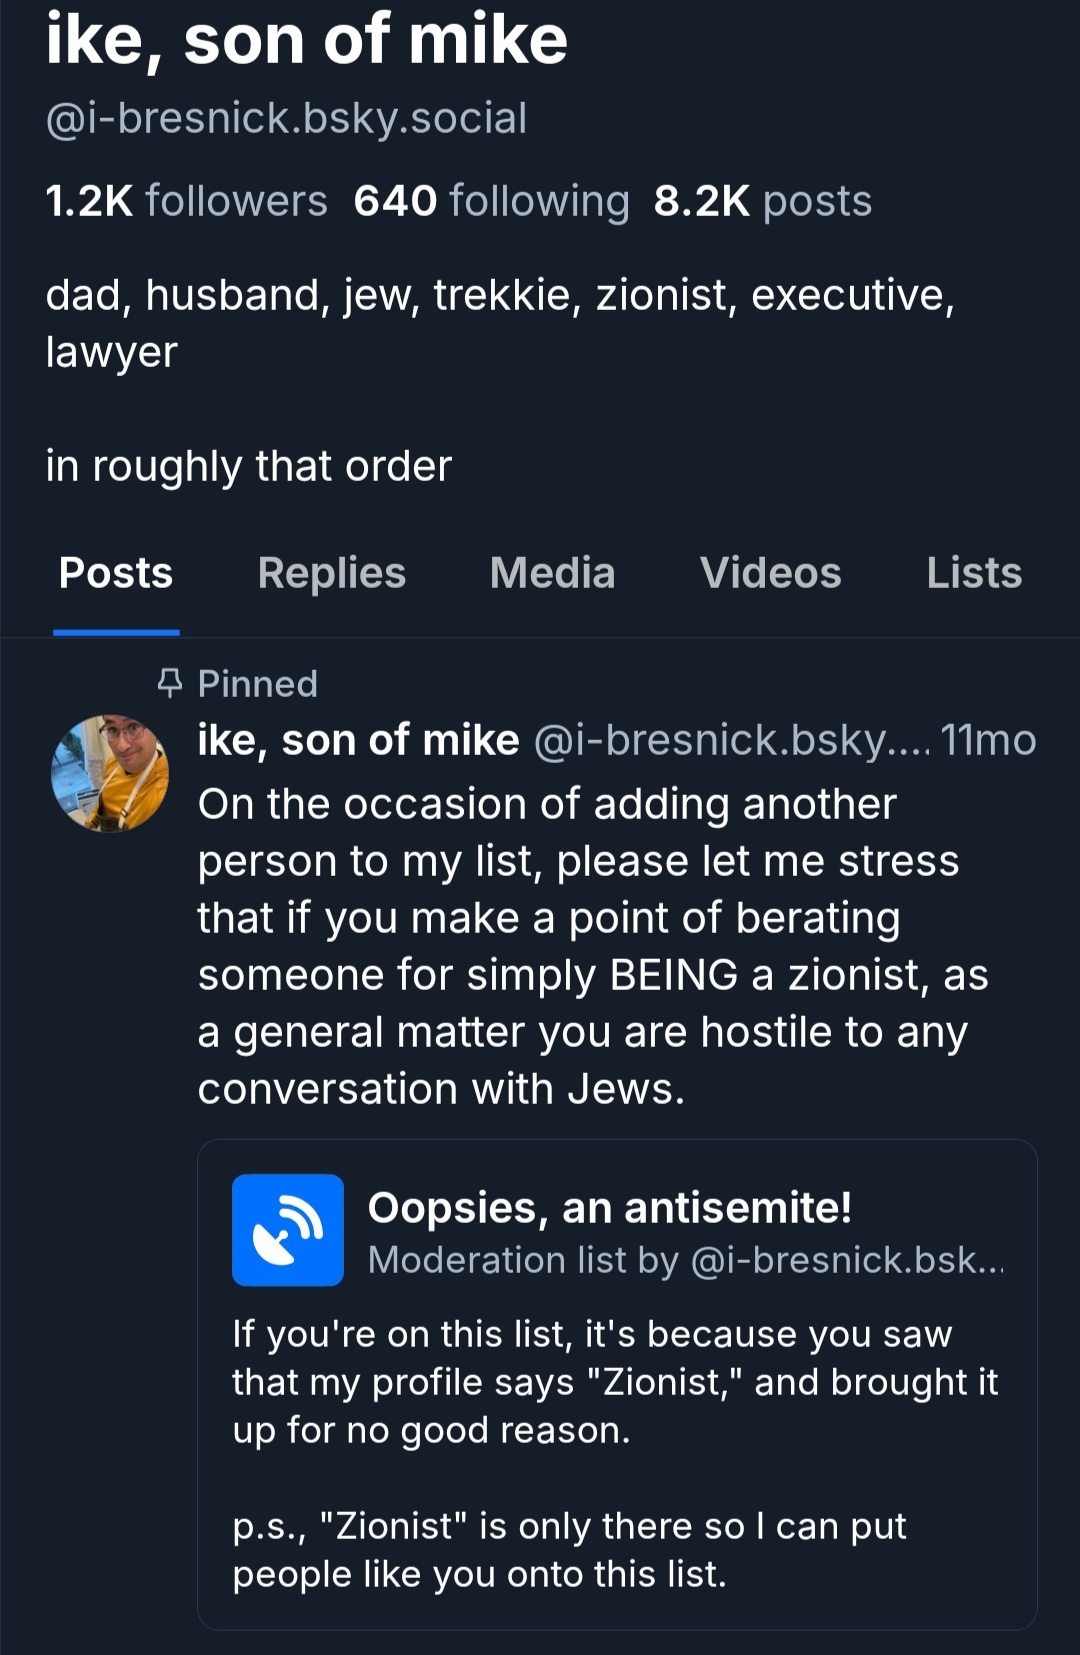
Task: Open the "Oopsies, an antisemite!" list title
Action: [609, 1207]
